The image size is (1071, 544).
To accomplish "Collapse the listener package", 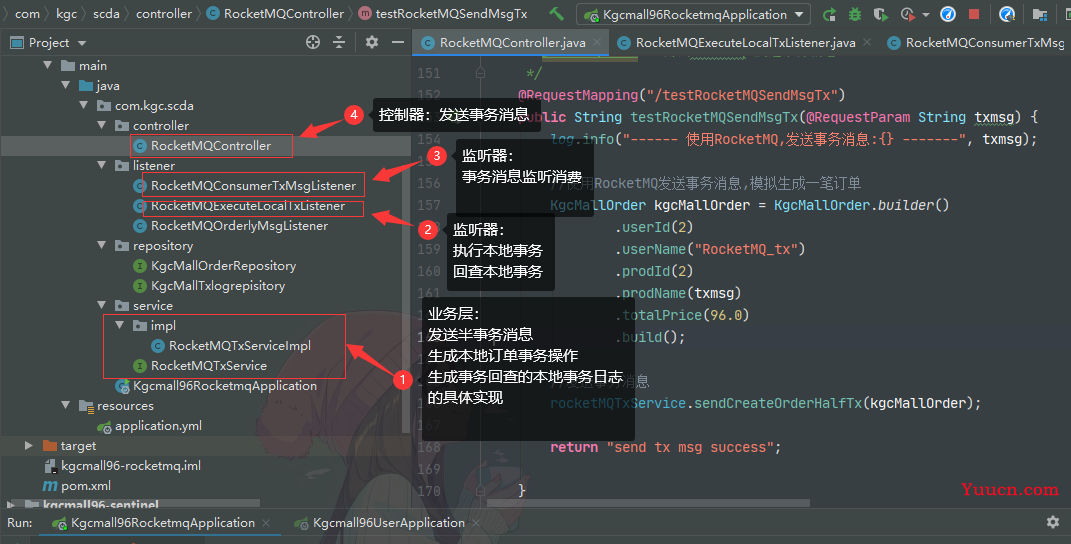I will tap(102, 165).
